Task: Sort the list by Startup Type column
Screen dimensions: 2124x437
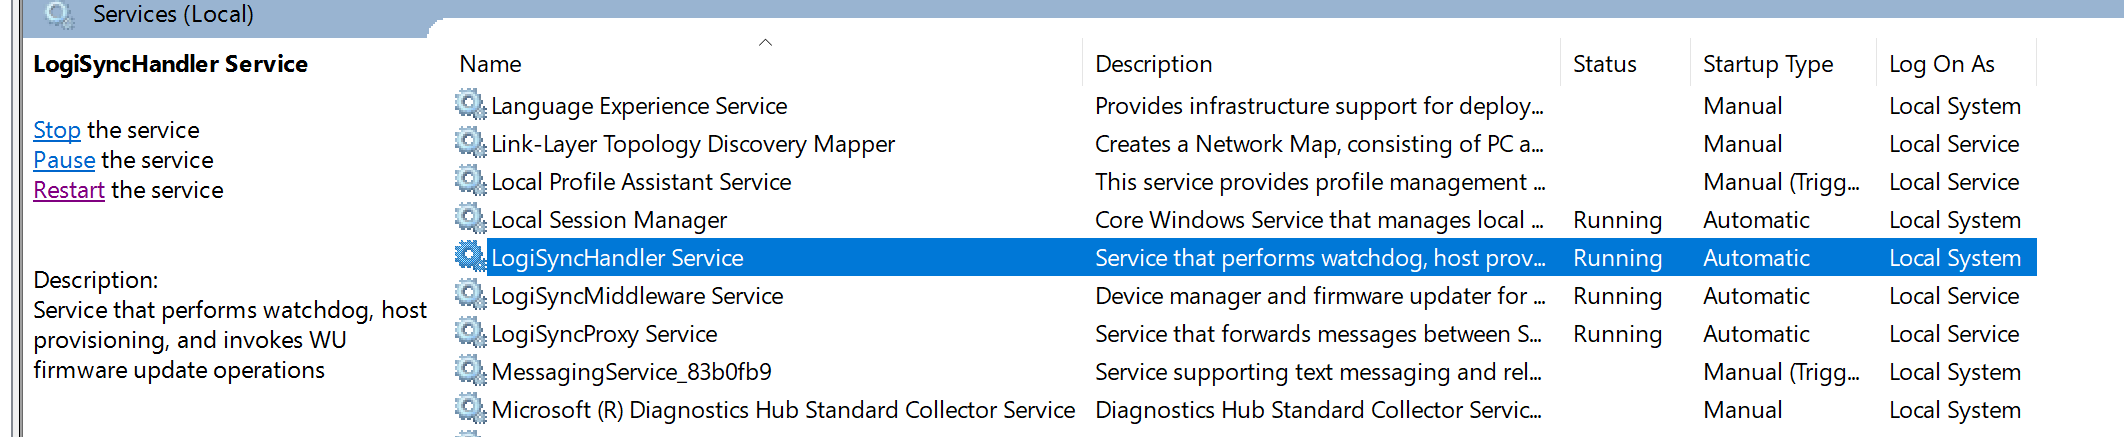Action: (1767, 64)
